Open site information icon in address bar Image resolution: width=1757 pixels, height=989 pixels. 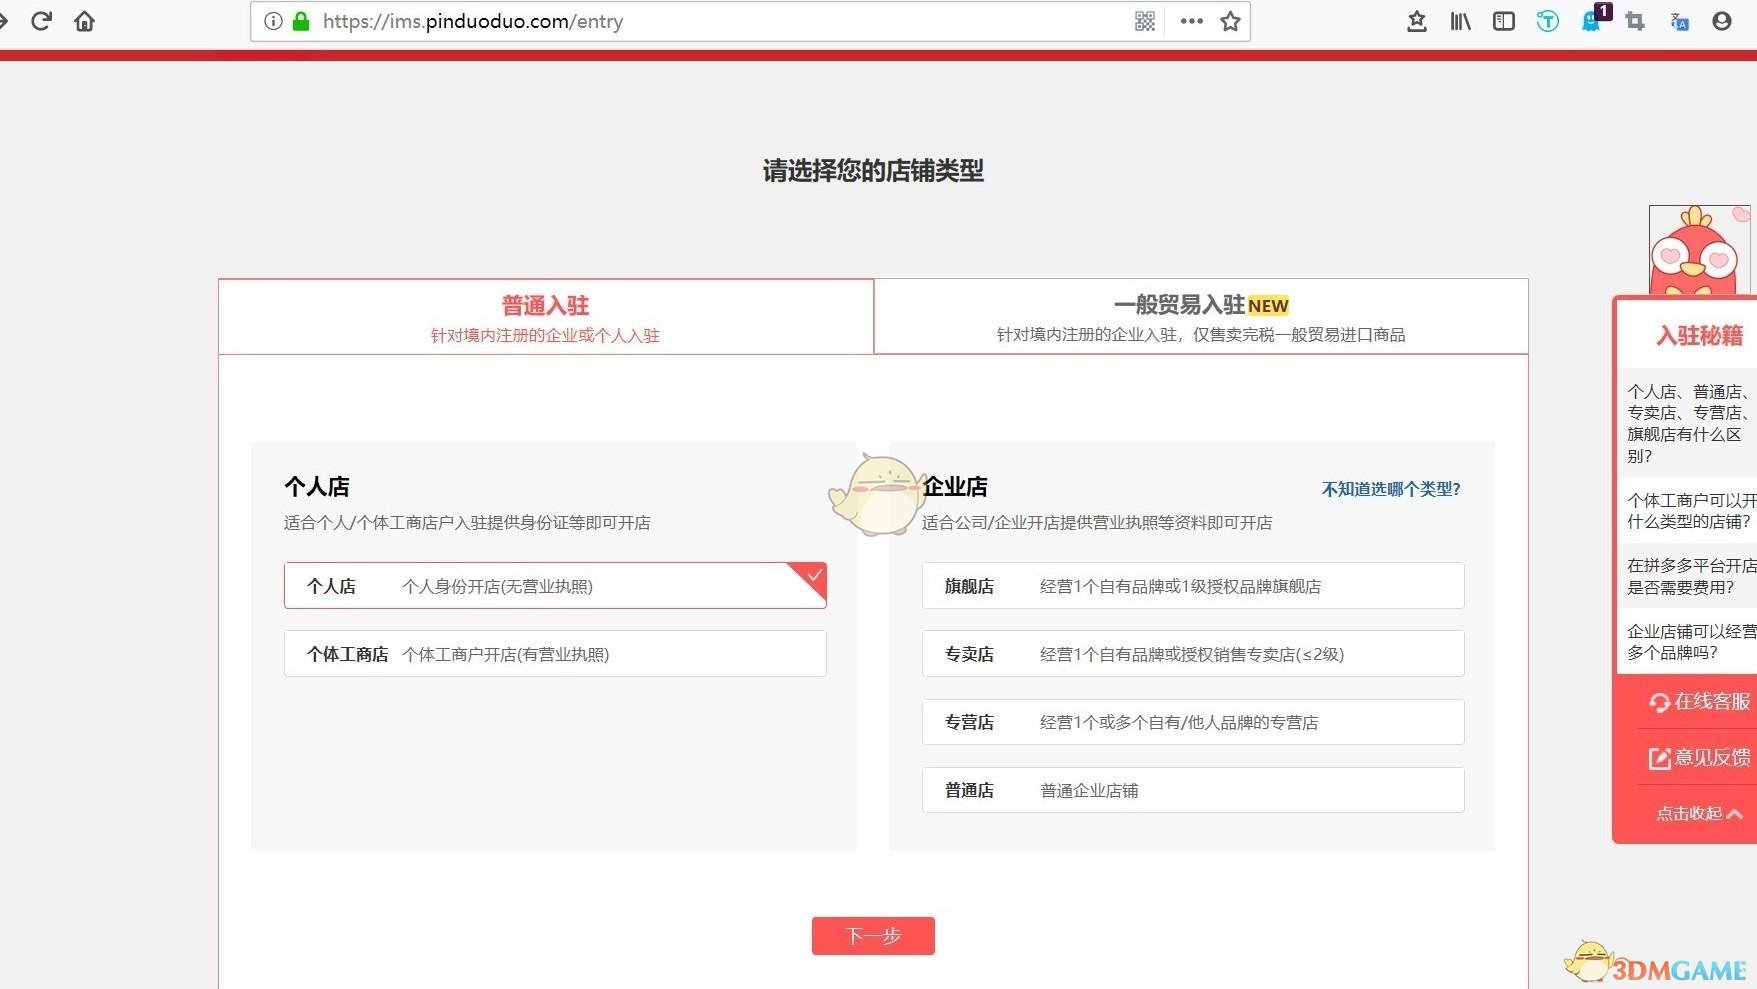[273, 21]
